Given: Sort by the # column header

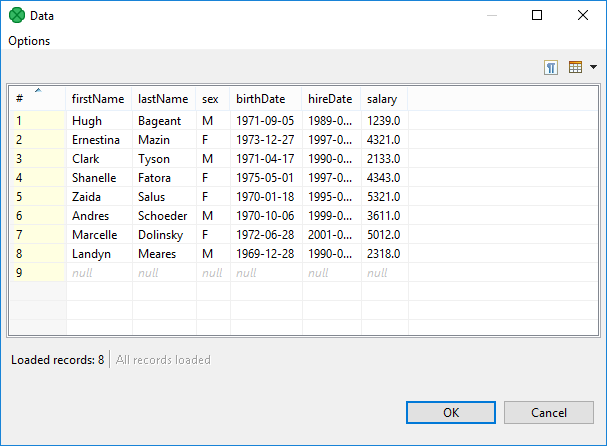Looking at the screenshot, I should (x=37, y=99).
